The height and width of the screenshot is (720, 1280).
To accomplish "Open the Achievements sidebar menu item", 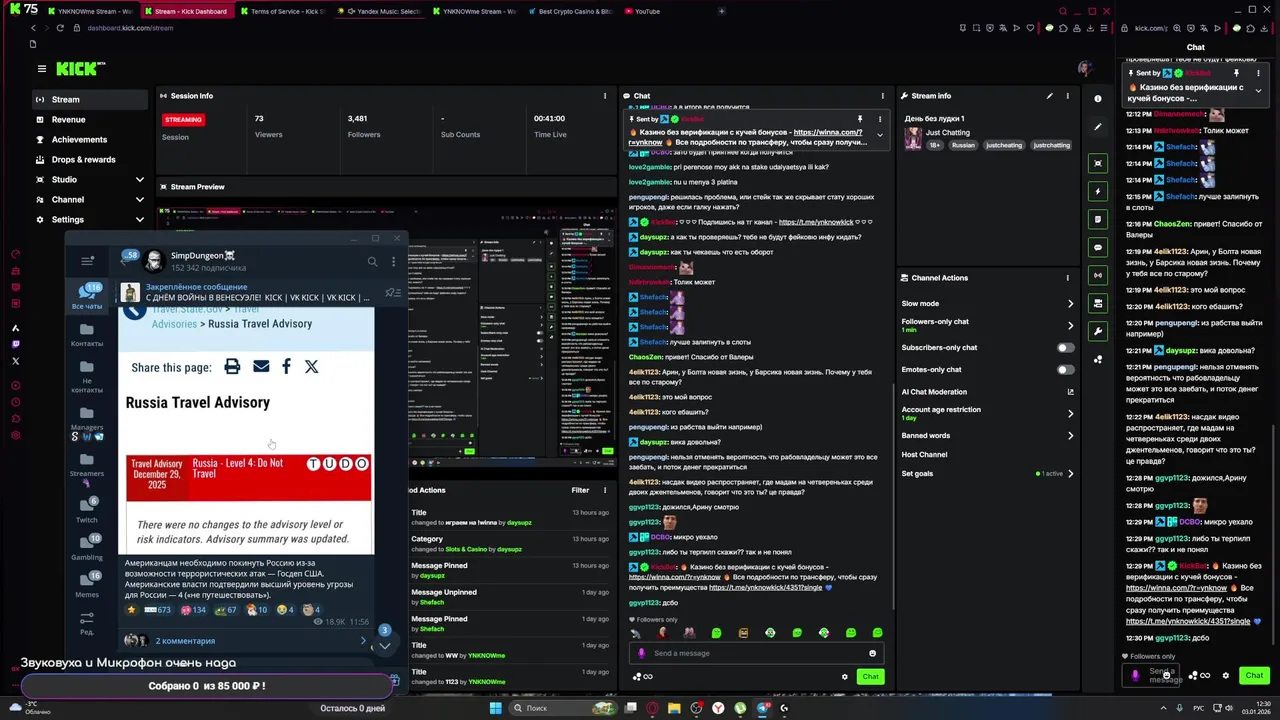I will coord(90,140).
